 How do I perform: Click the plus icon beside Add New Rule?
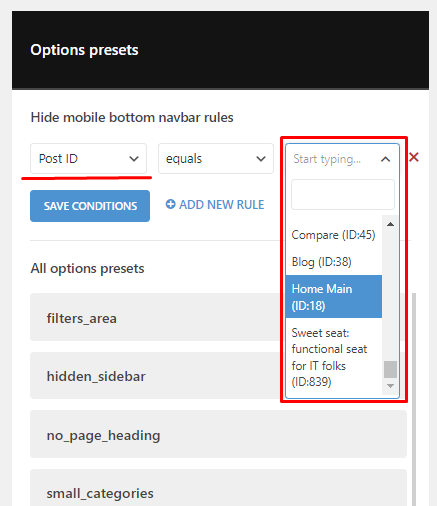tap(170, 204)
